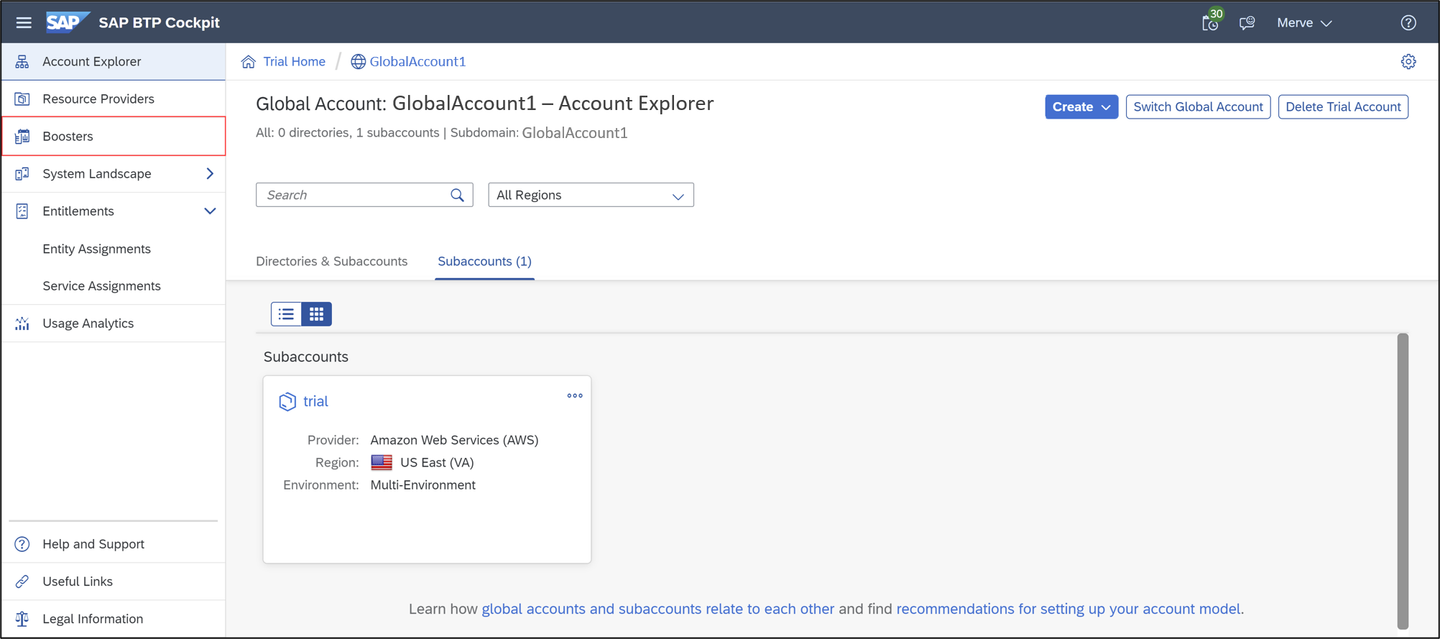Go to Trial Home breadcrumb link
Screen dimensions: 1440x639
pyautogui.click(x=294, y=62)
